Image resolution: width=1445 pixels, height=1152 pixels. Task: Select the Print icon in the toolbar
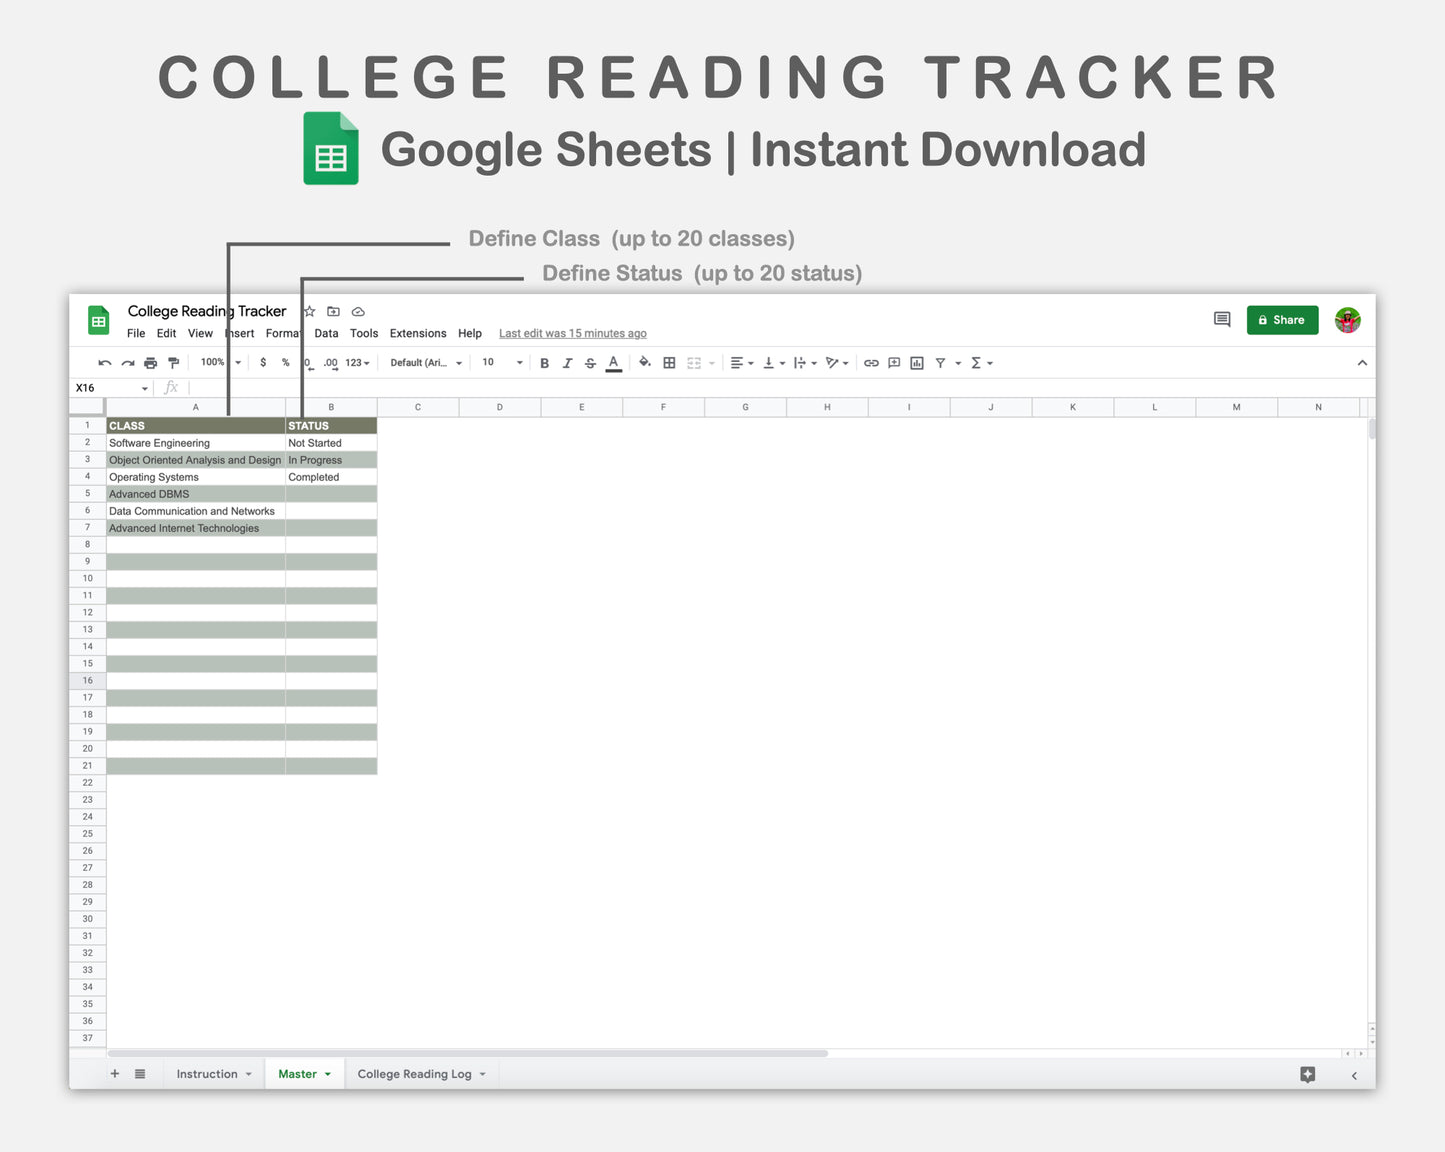pos(150,362)
